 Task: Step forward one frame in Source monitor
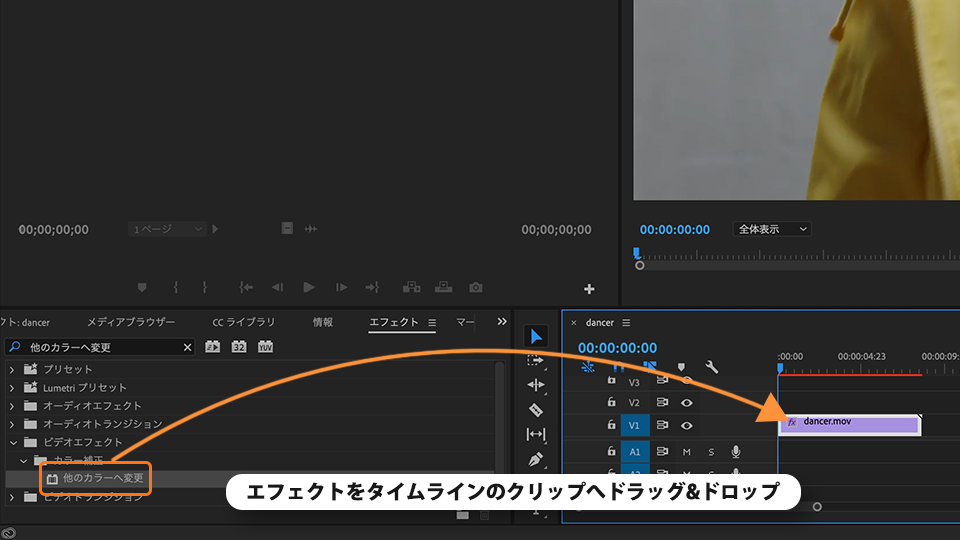[x=342, y=287]
